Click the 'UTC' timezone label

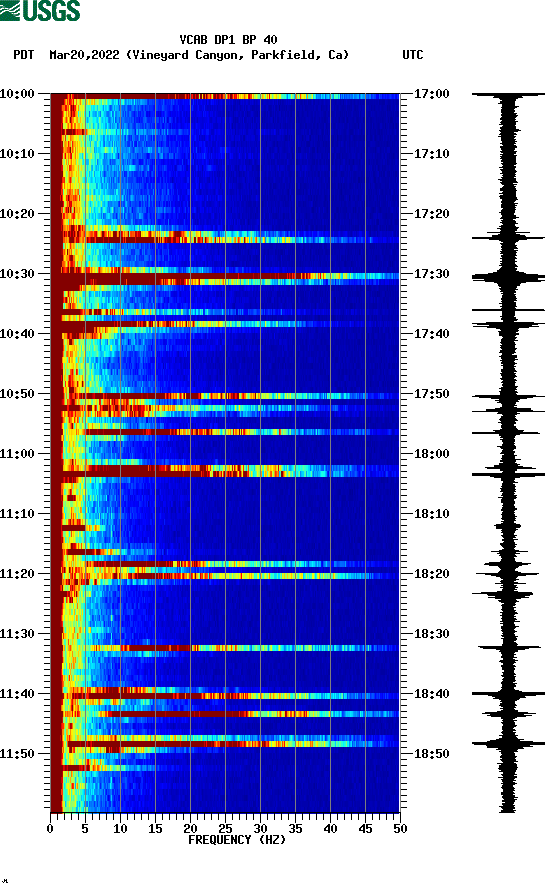tap(413, 55)
